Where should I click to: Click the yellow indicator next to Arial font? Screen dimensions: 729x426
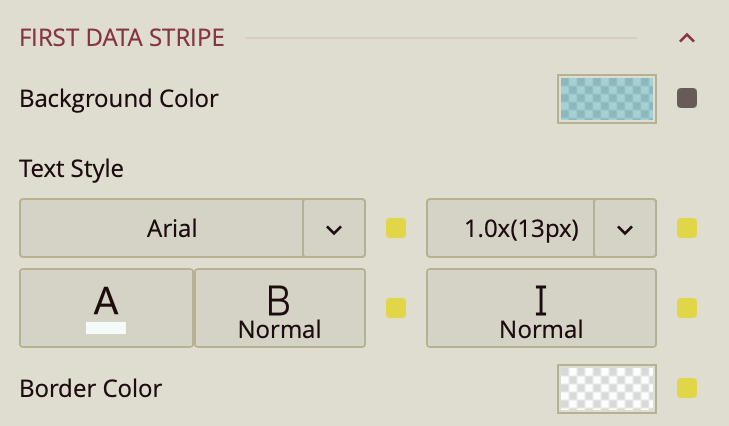click(x=396, y=228)
